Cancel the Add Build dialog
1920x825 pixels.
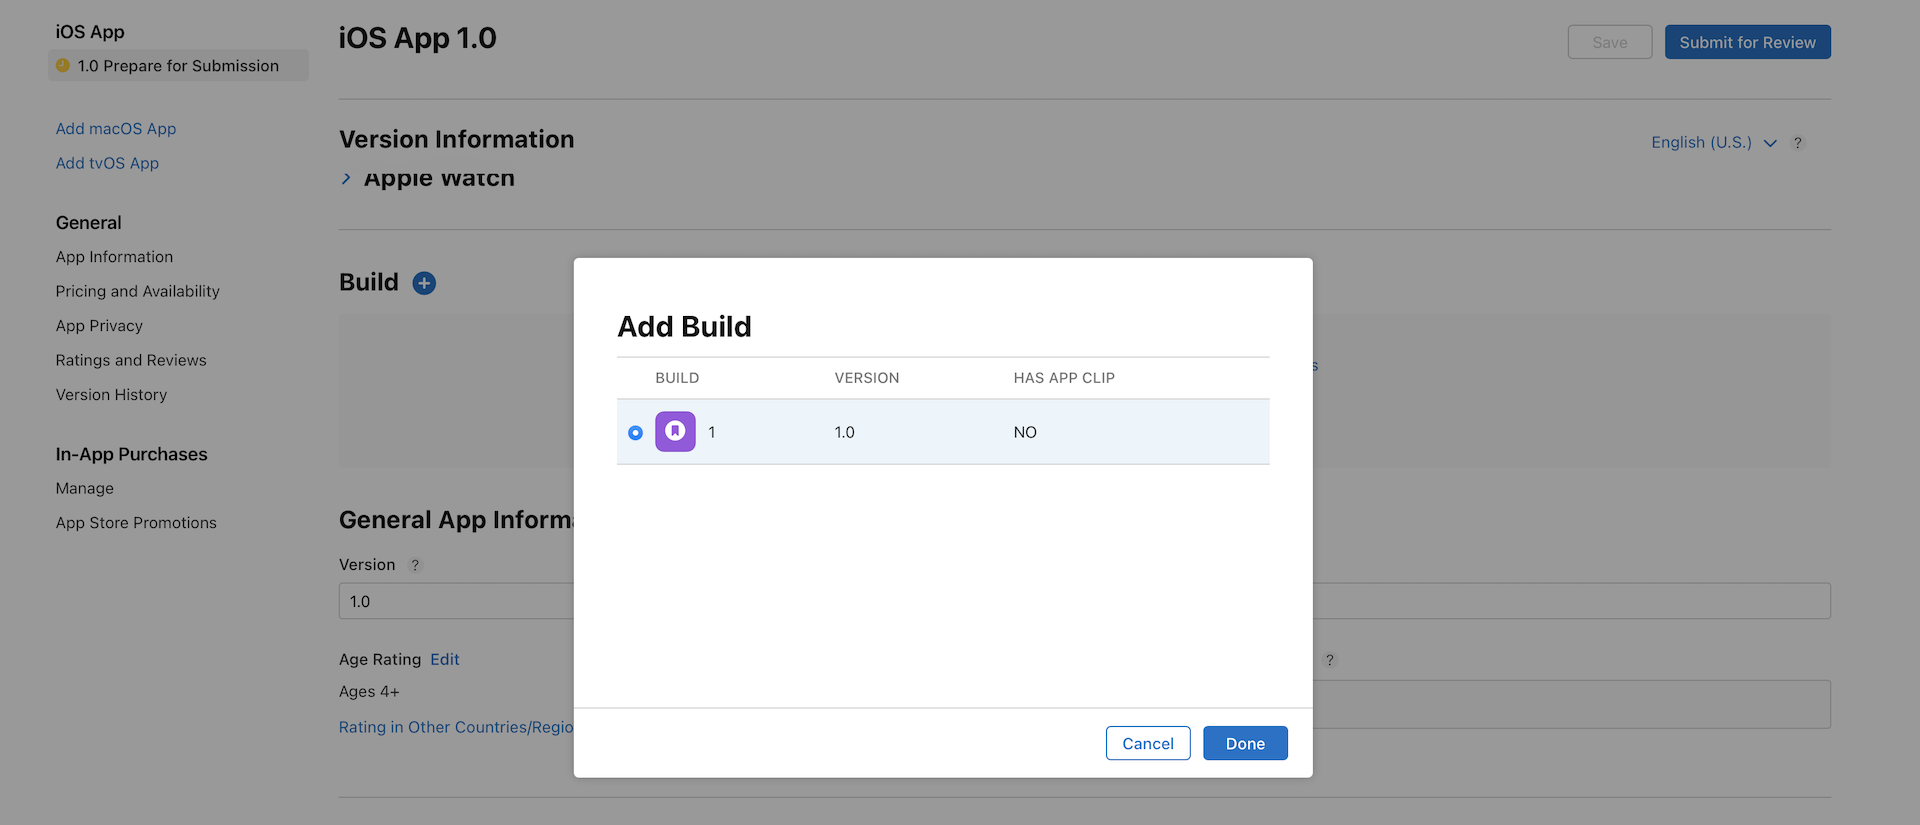[1147, 743]
